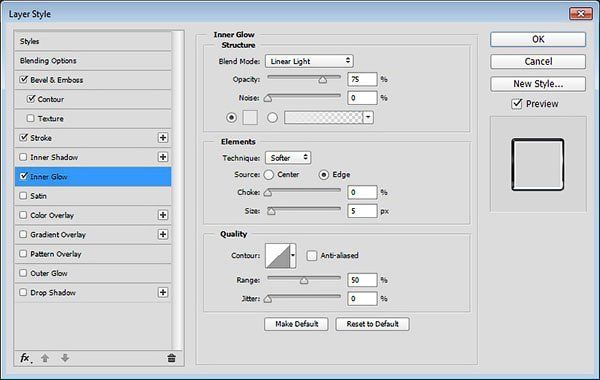Image resolution: width=600 pixels, height=380 pixels.
Task: Open the Styles section
Action: point(93,41)
